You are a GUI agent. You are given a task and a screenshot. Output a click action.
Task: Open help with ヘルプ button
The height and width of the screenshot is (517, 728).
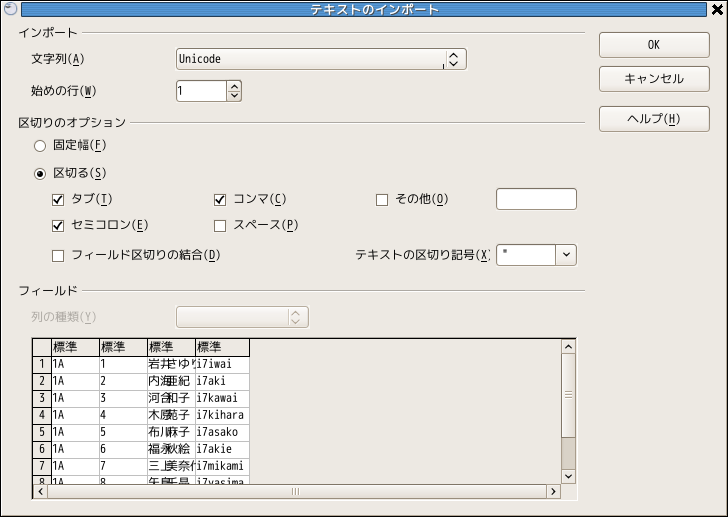[653, 119]
